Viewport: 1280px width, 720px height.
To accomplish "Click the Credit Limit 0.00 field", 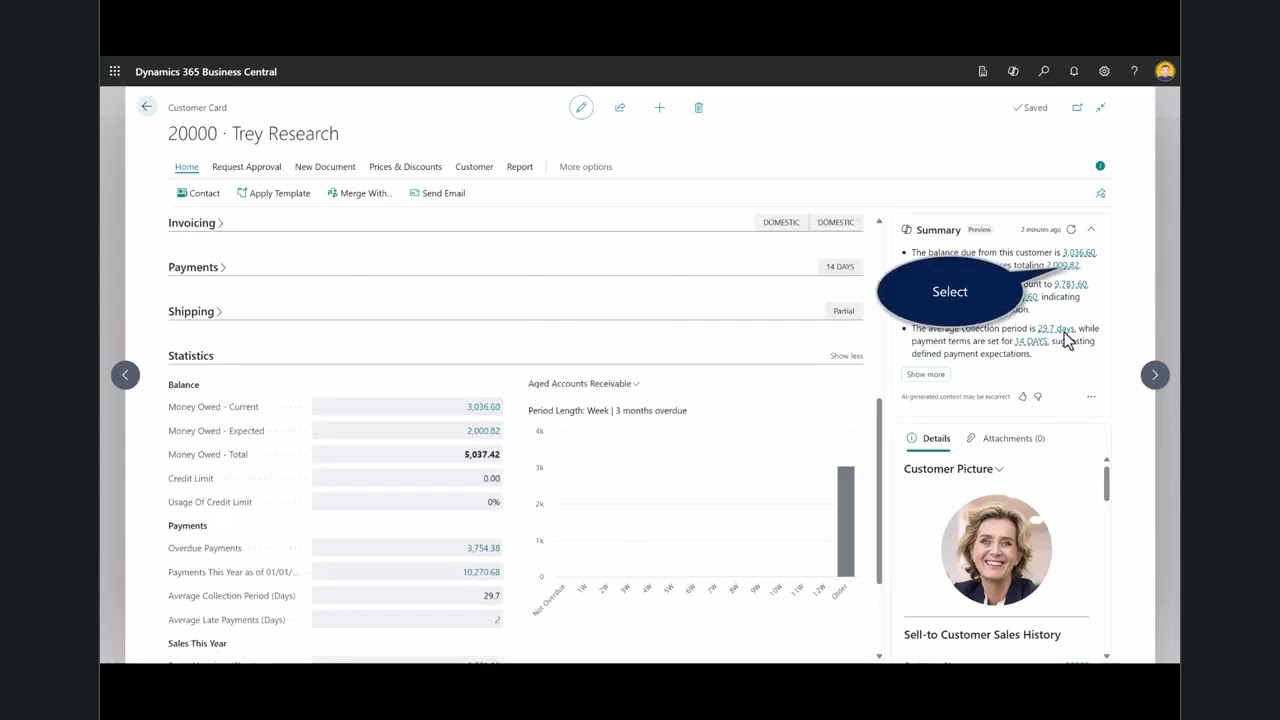I will click(407, 478).
